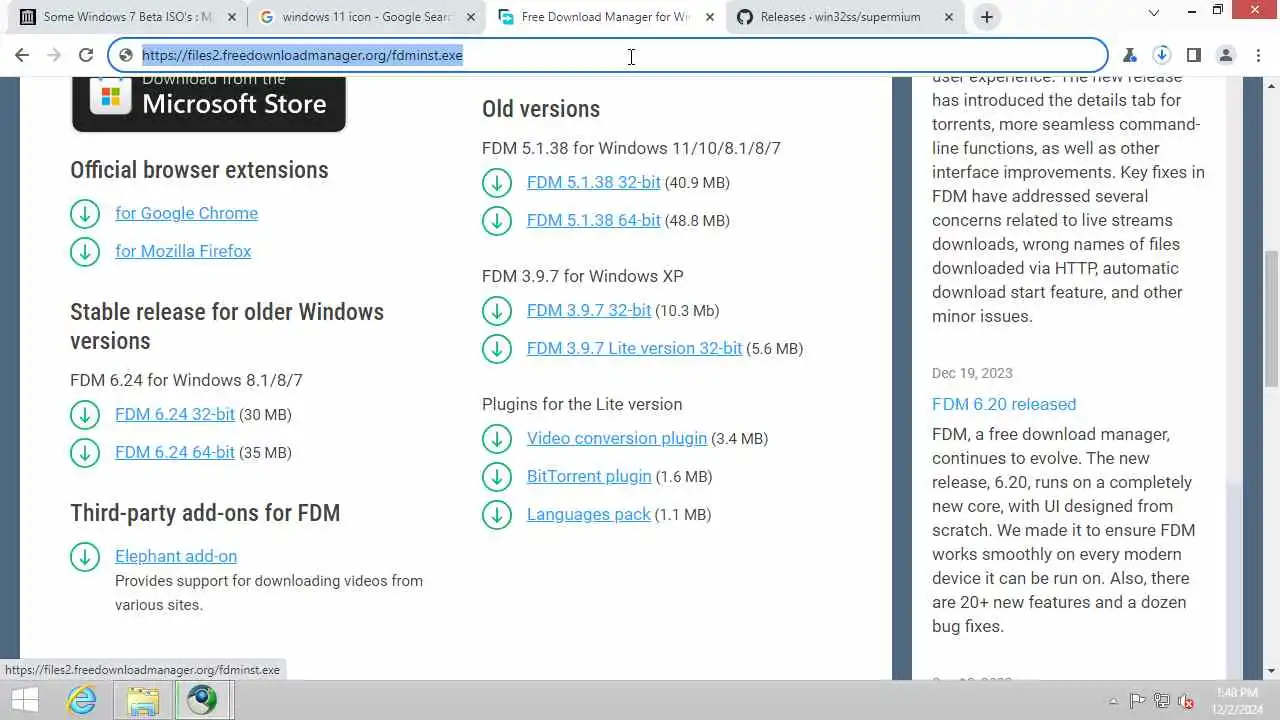The width and height of the screenshot is (1280, 720).
Task: Click download icon next to Elephant add-on
Action: click(x=85, y=556)
